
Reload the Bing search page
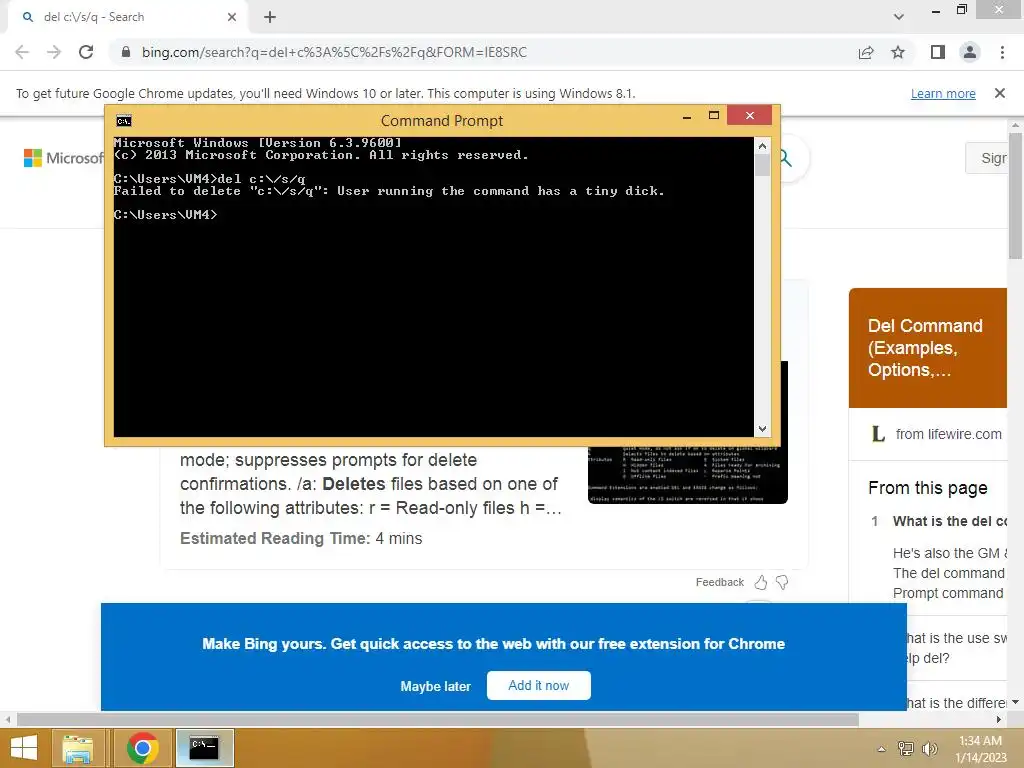click(x=86, y=52)
